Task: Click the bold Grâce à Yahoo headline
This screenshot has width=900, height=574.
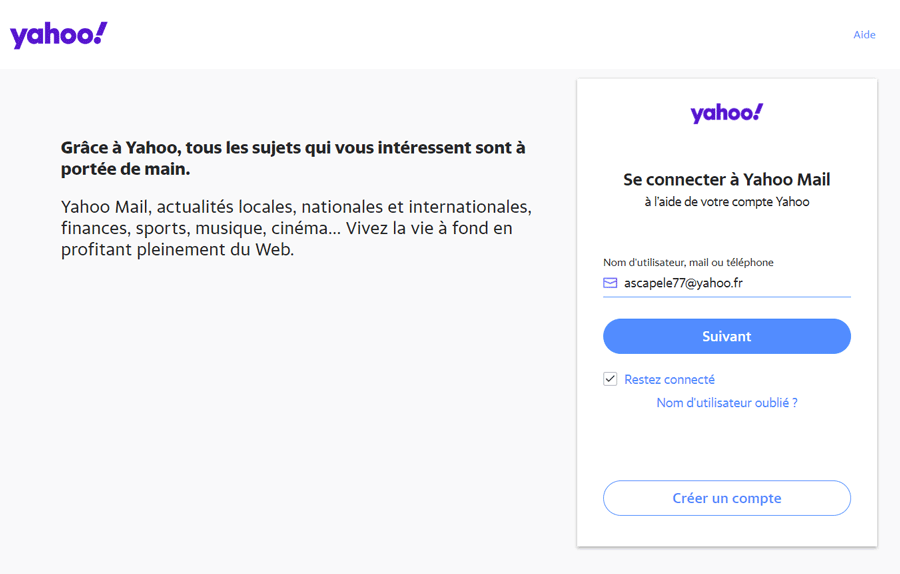Action: point(293,158)
